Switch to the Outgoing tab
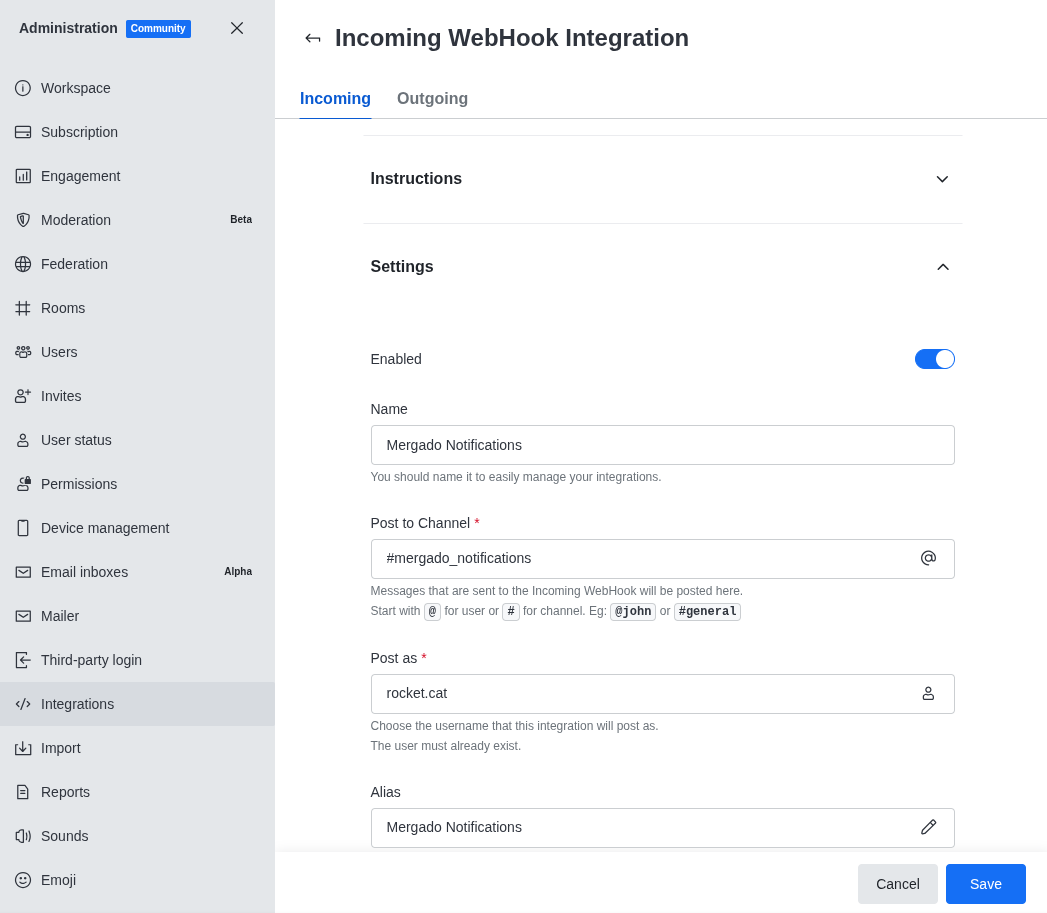Viewport: 1047px width, 913px height. 432,99
